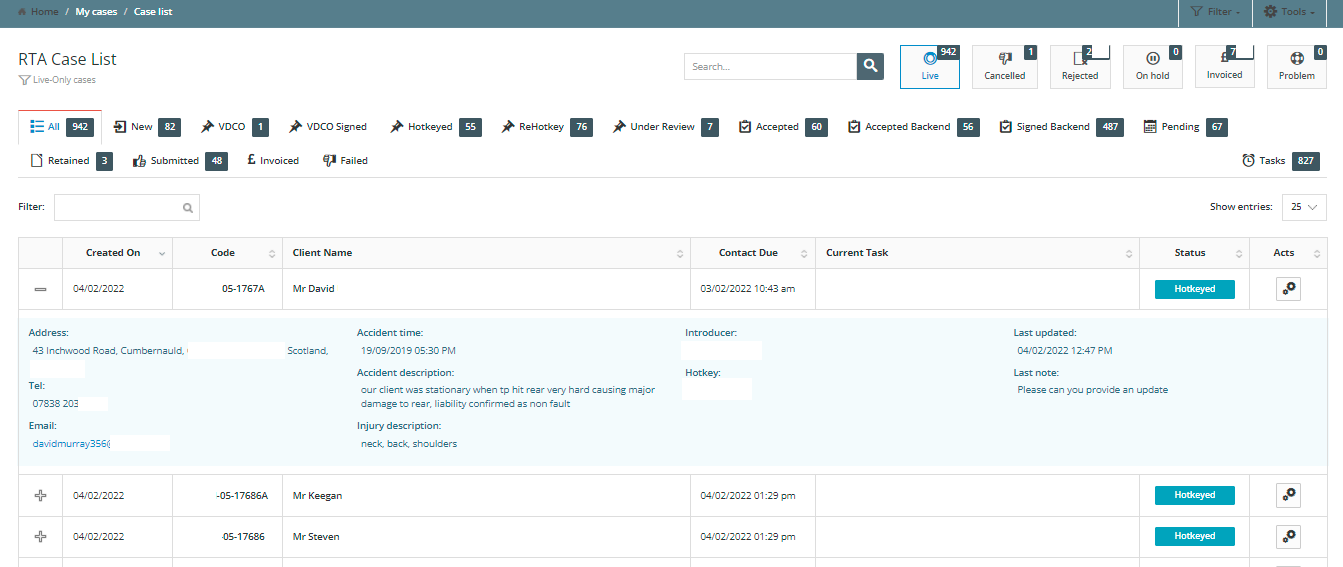Screen dimensions: 1343x567
Task: Click Hotkeyed status badge for Mr Steven
Action: point(1194,537)
